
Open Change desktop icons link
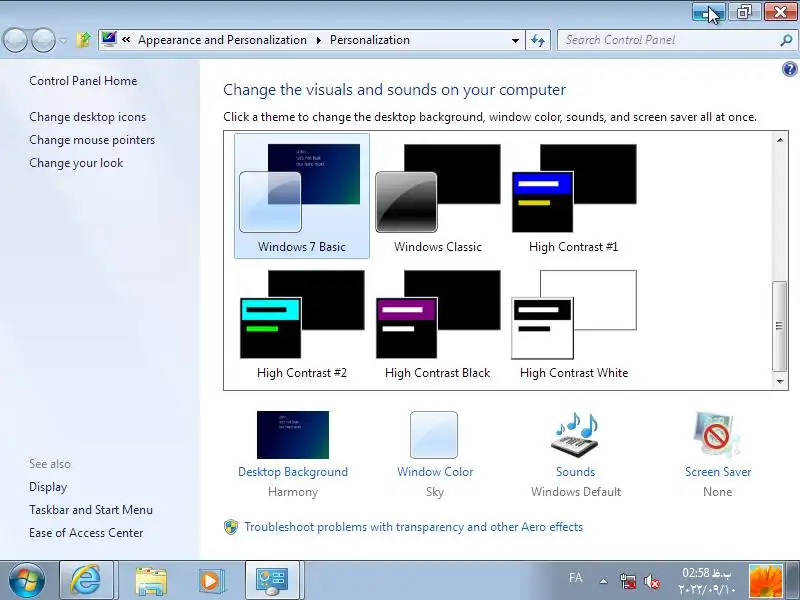pyautogui.click(x=88, y=117)
